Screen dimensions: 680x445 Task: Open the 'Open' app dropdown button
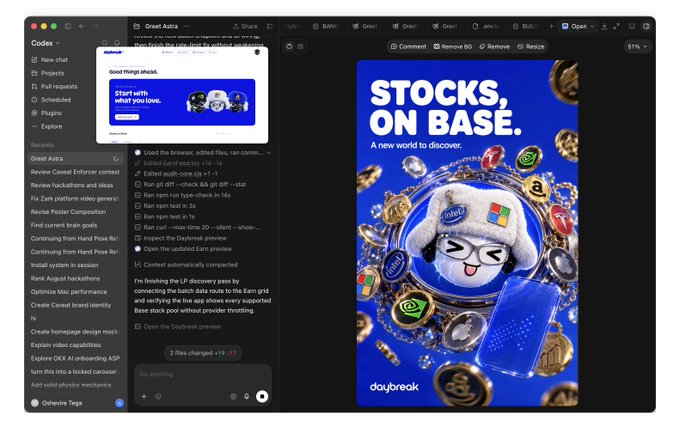(579, 26)
